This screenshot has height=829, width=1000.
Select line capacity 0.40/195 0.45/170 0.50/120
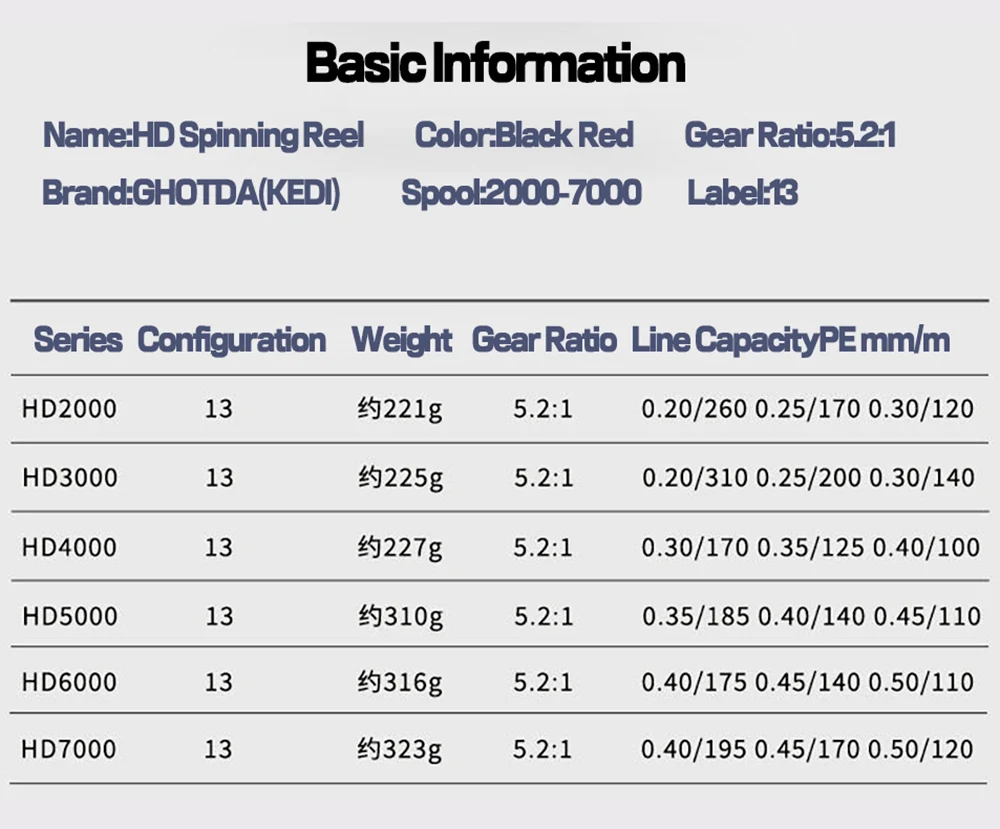tap(807, 749)
